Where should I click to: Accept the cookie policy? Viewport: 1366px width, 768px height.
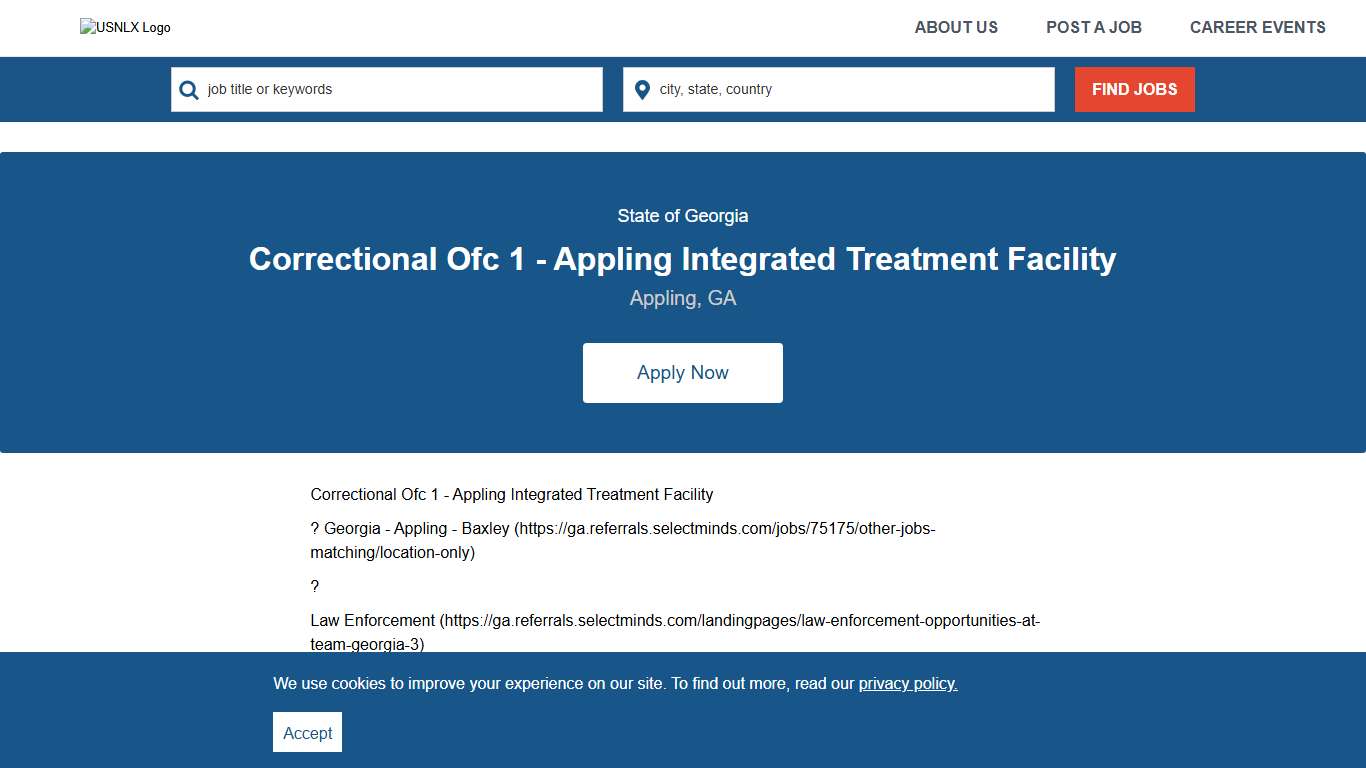click(307, 732)
